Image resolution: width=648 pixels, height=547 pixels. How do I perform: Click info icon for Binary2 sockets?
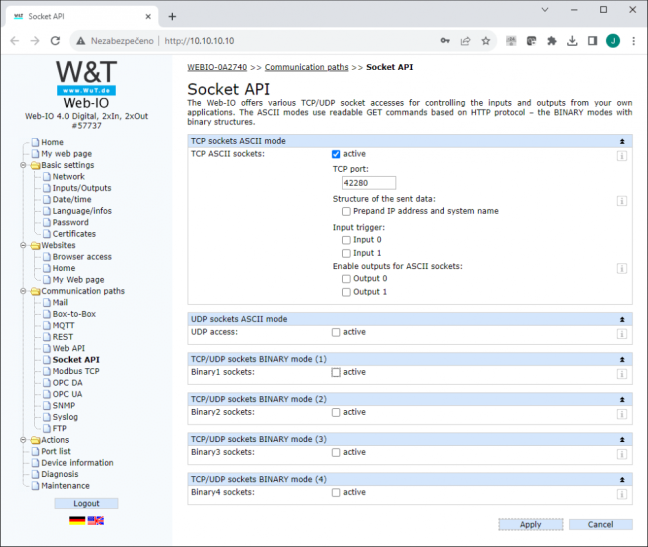coord(622,414)
